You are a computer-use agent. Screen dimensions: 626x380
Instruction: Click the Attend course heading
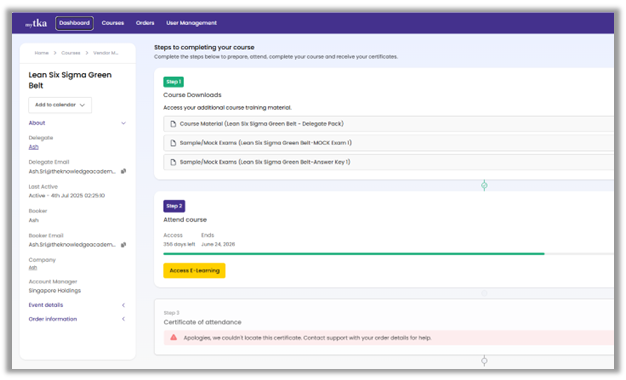[185, 220]
